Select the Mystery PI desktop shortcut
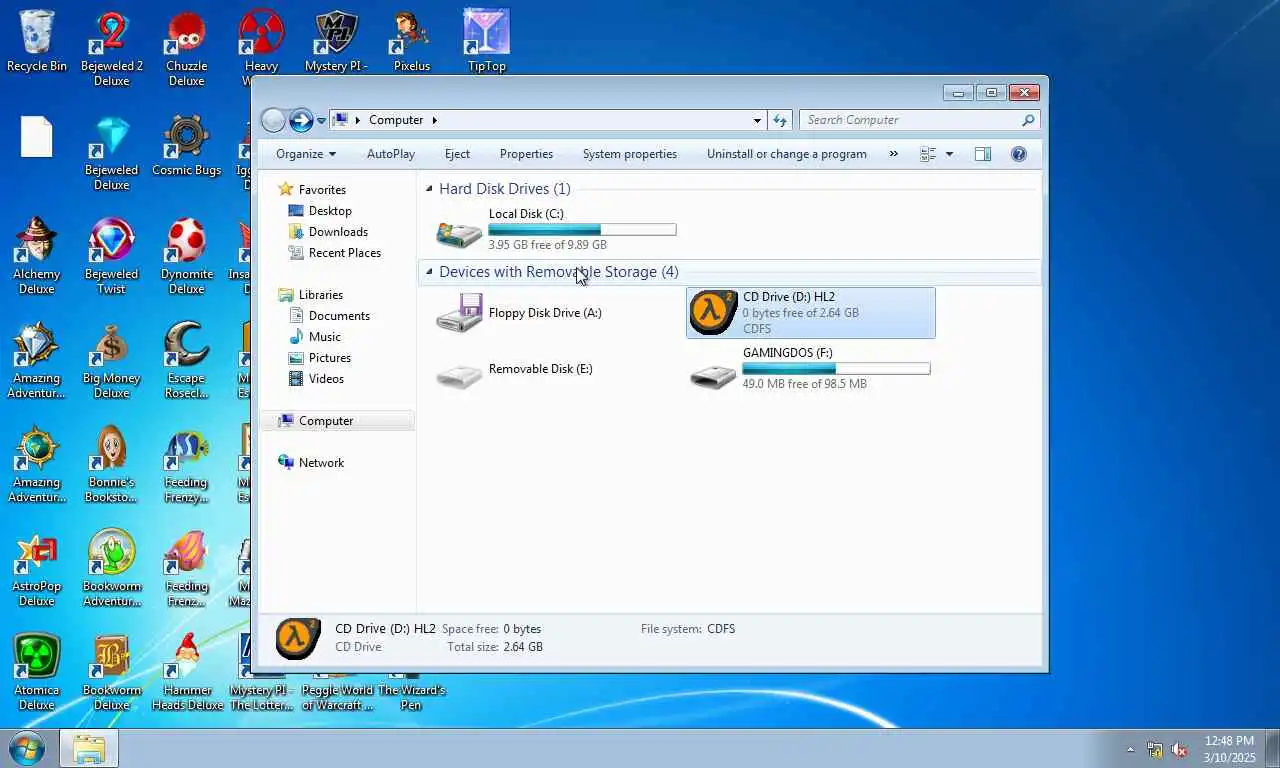This screenshot has width=1280, height=768. [x=336, y=42]
